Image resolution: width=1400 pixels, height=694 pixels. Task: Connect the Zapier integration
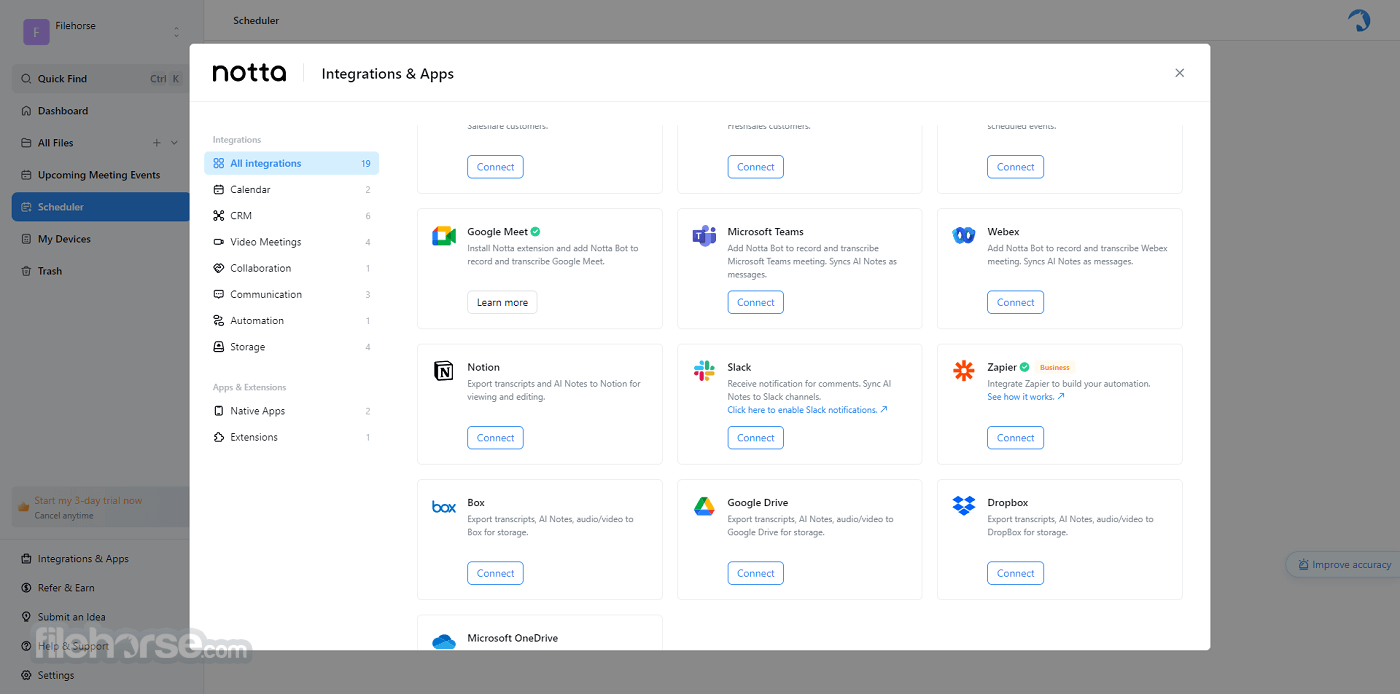(1015, 438)
